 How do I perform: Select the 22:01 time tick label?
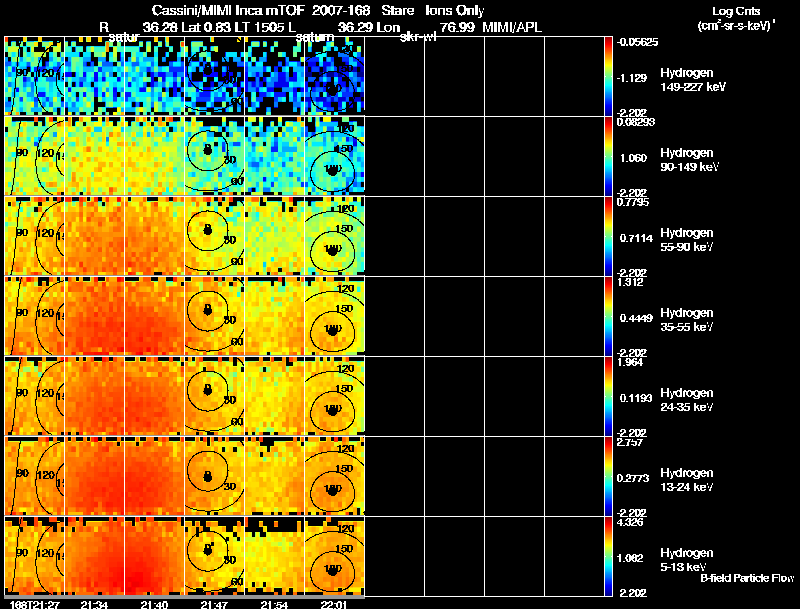334,605
